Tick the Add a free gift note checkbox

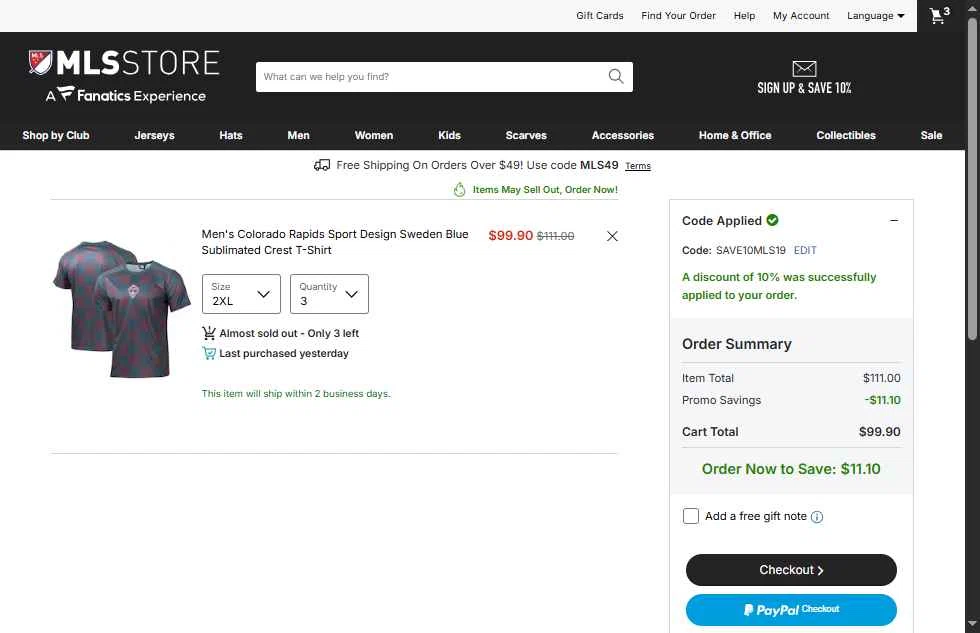click(x=691, y=516)
